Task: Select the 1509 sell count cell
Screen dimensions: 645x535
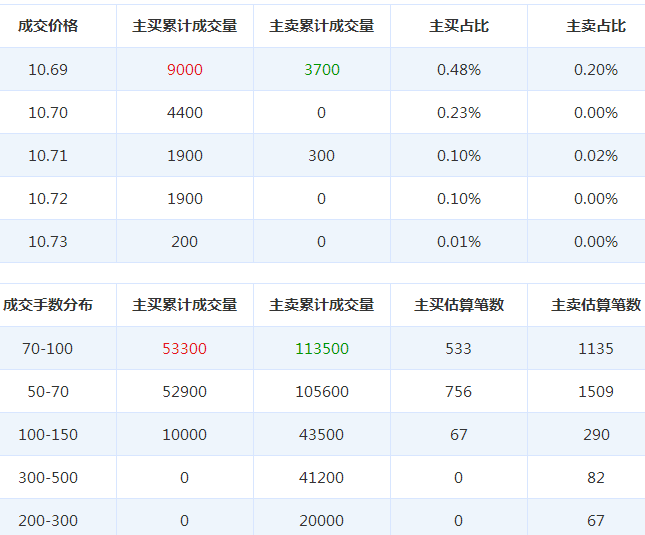Action: [596, 392]
